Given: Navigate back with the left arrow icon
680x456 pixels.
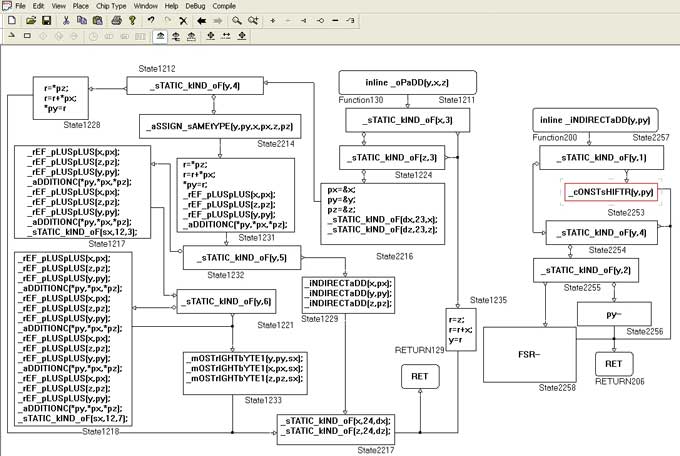Looking at the screenshot, I should [x=201, y=20].
